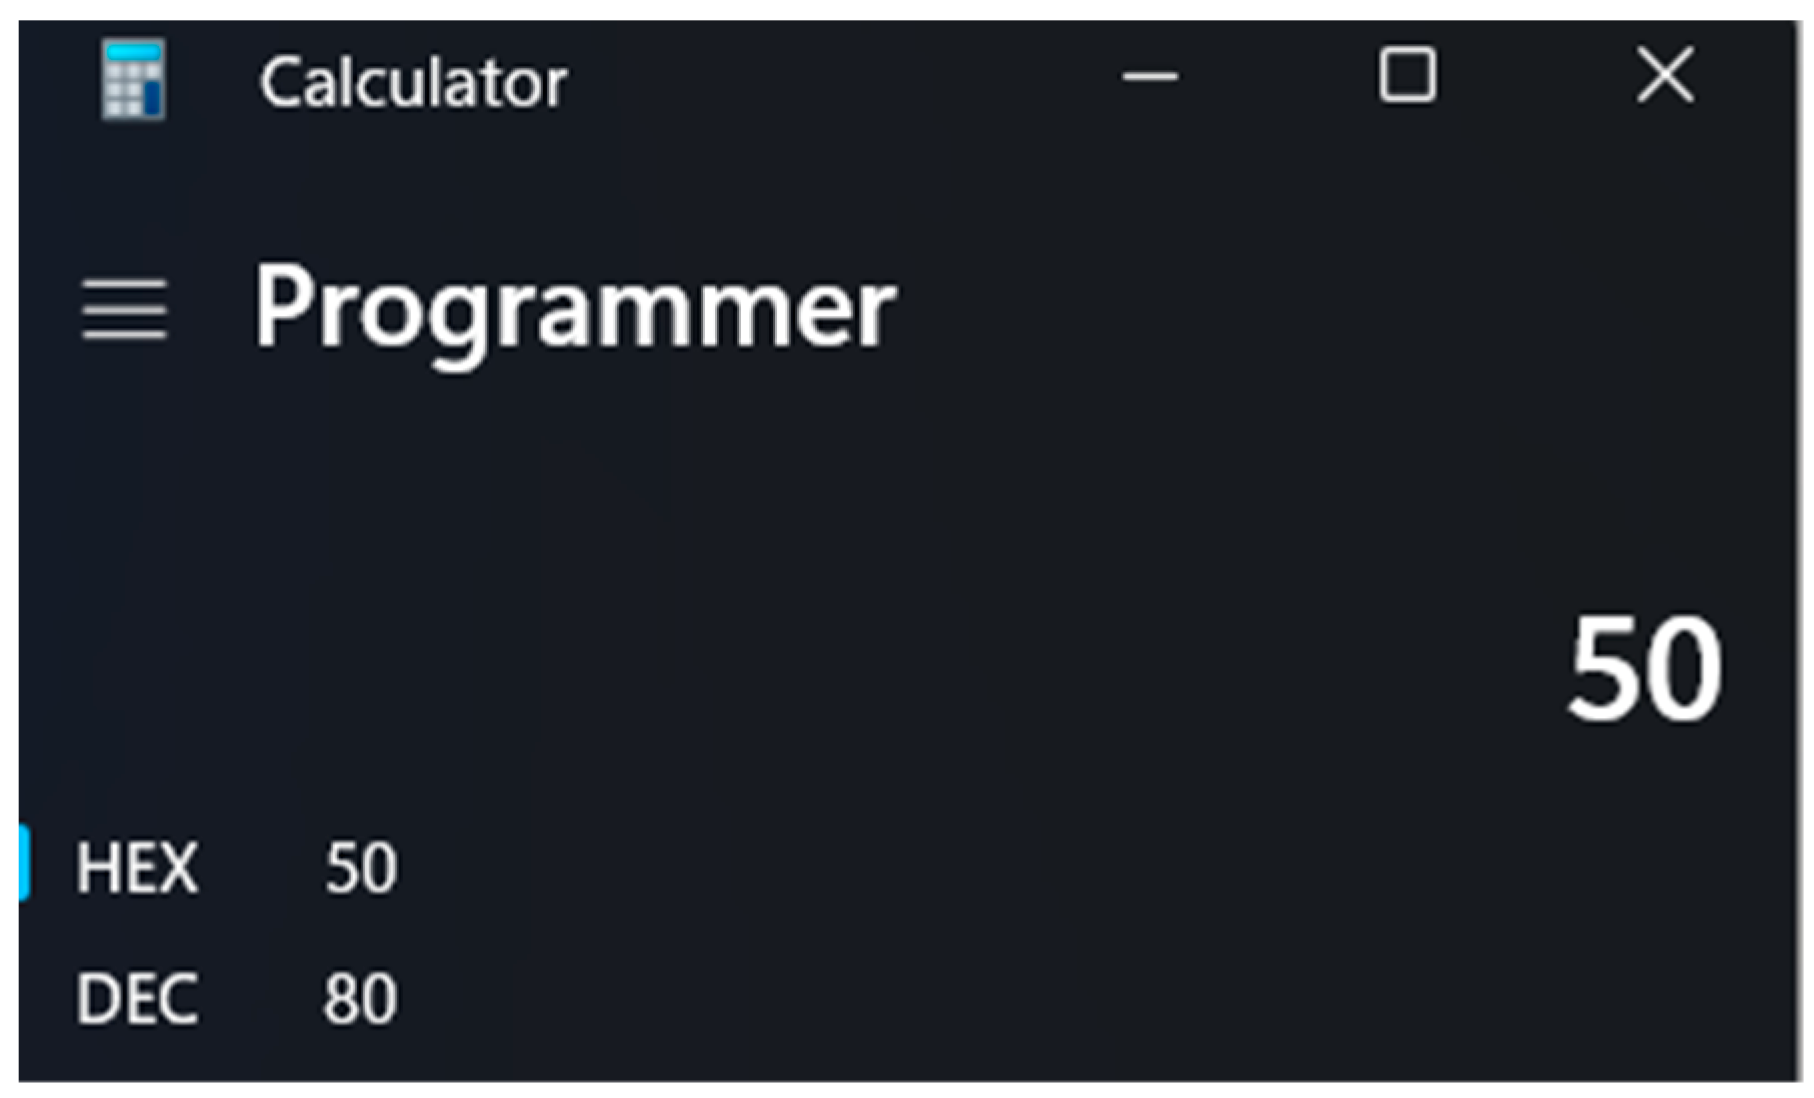
Task: Click the digit 5 in the large display
Action: [1604, 667]
